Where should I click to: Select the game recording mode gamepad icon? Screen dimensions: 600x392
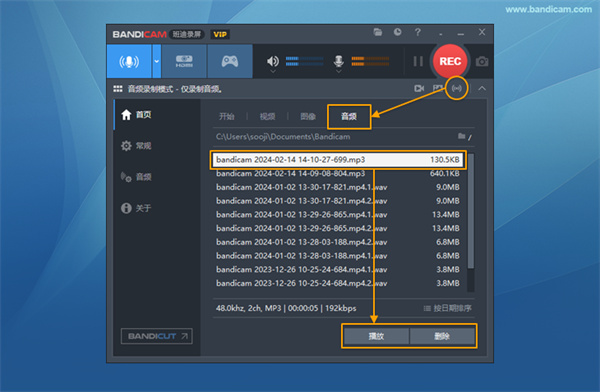point(230,61)
